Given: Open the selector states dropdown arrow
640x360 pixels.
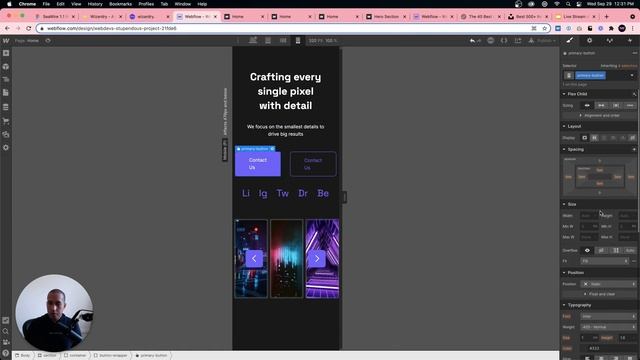Looking at the screenshot, I should [x=632, y=76].
